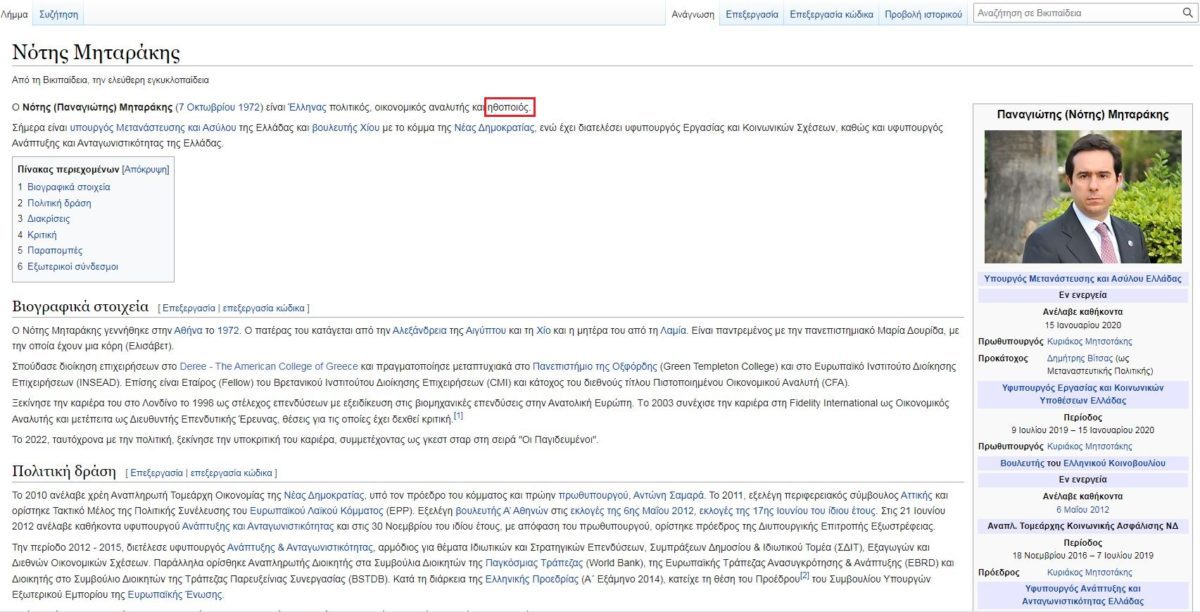Open the Αιγύπτου link
Screen dimensions: 1200x612
click(487, 330)
